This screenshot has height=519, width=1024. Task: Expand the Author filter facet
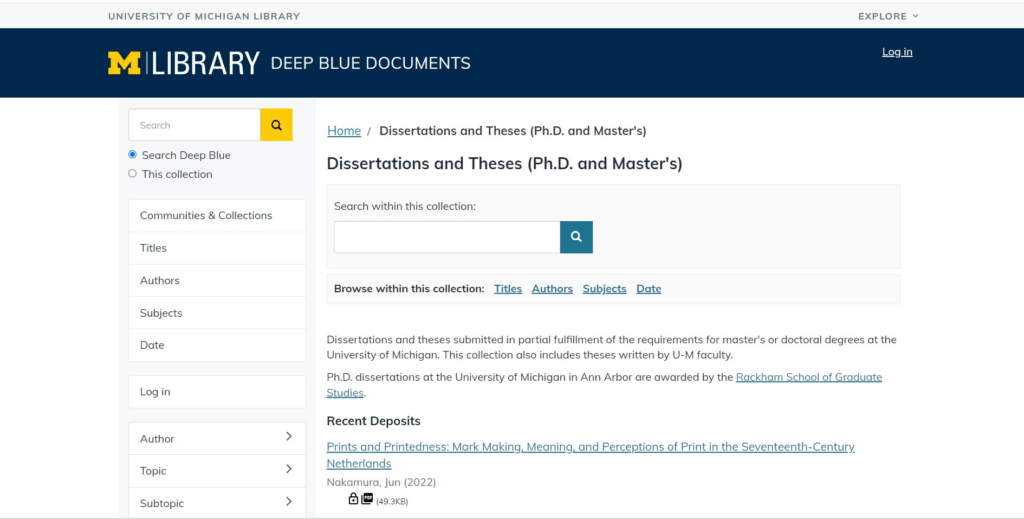tap(217, 439)
